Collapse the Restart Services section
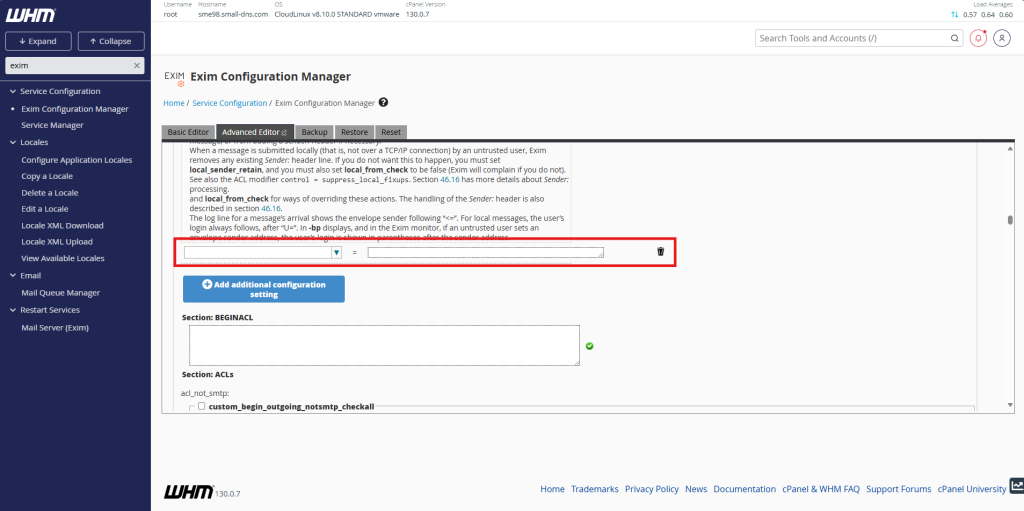Viewport: 1024px width, 511px height. [x=12, y=310]
